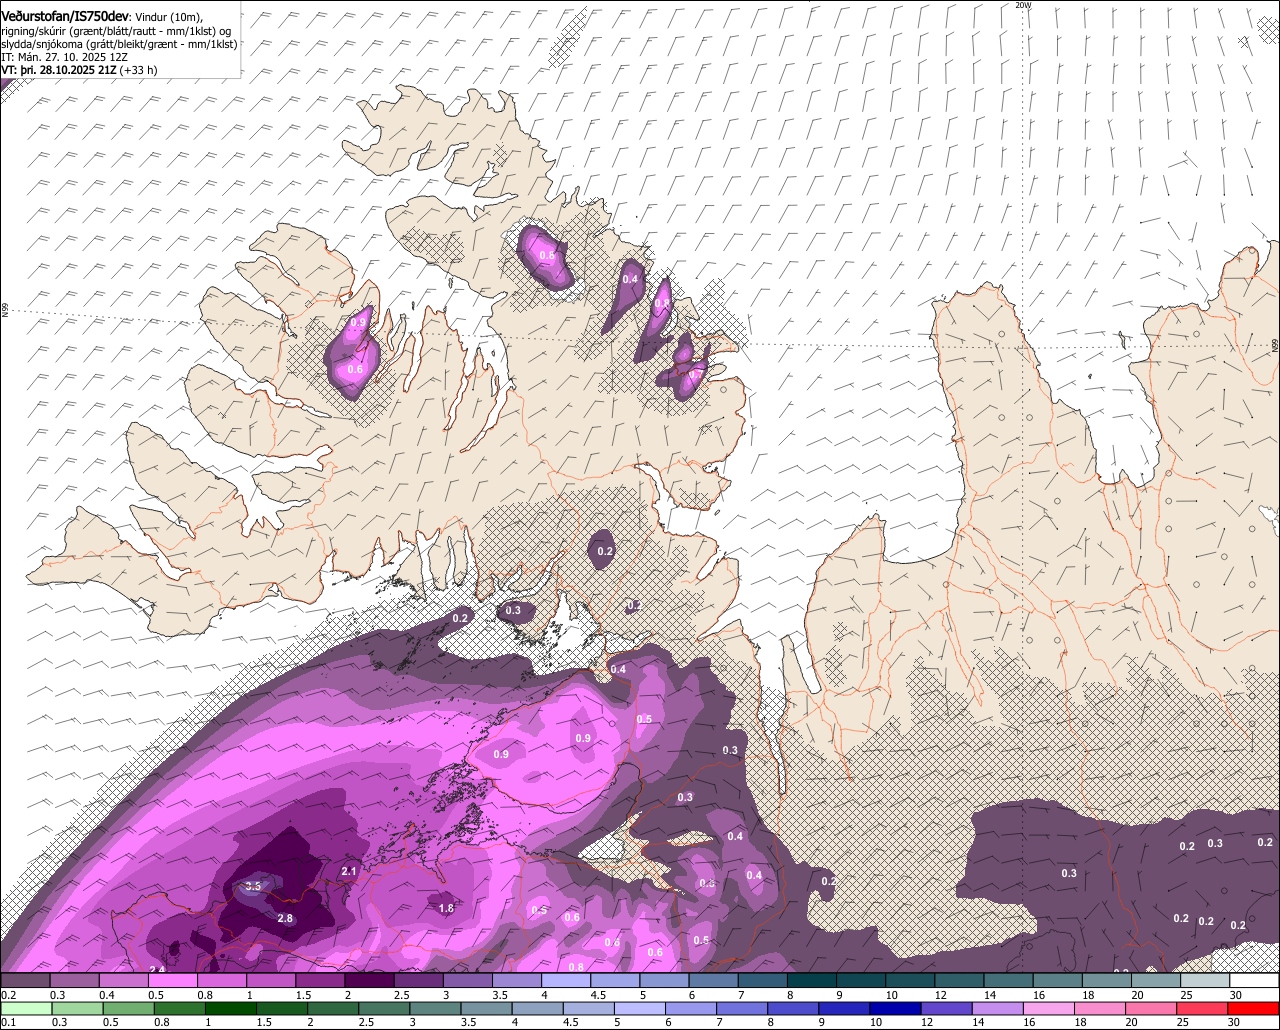Click the 3.5 snowfall value on map
Screen dimensions: 1280x1030
point(252,886)
